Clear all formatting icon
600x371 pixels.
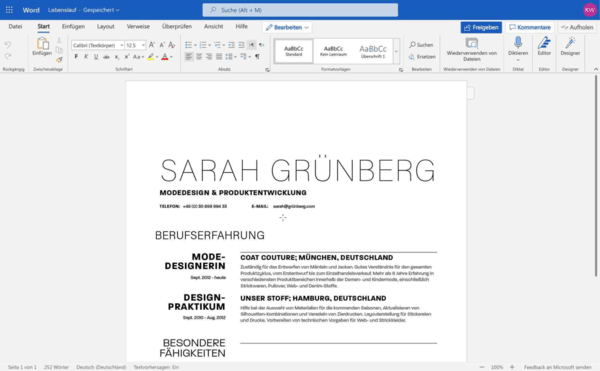click(172, 45)
